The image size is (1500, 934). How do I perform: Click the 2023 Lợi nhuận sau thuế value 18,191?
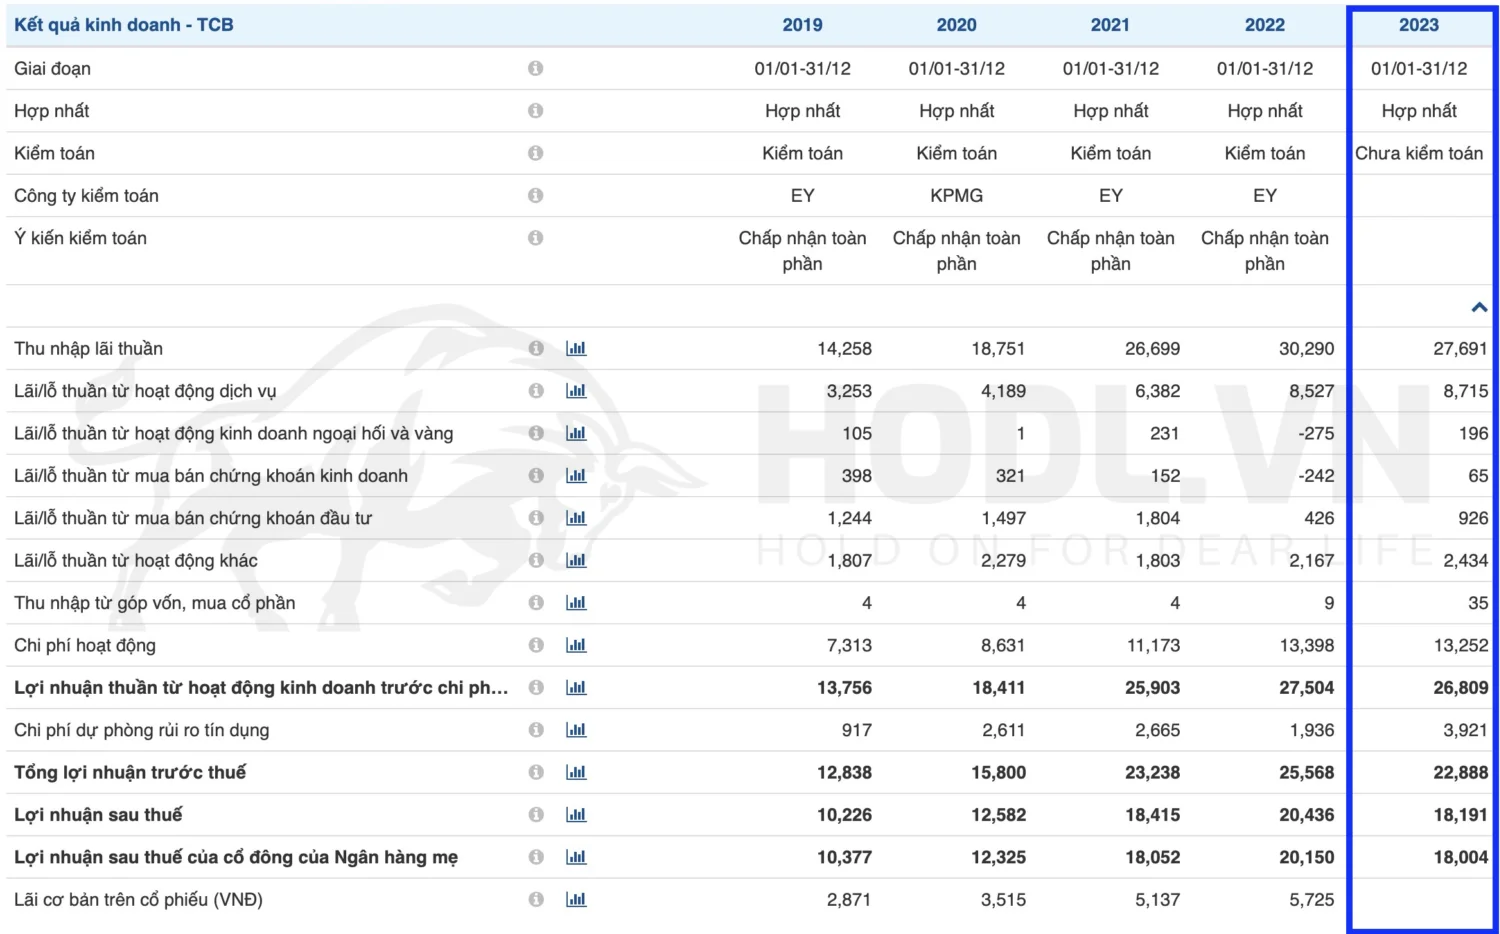(1460, 815)
